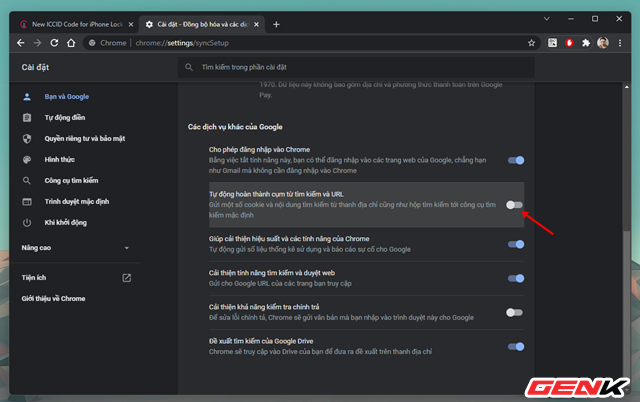Open the Extensions puzzle icon
640x402 pixels.
(x=586, y=43)
